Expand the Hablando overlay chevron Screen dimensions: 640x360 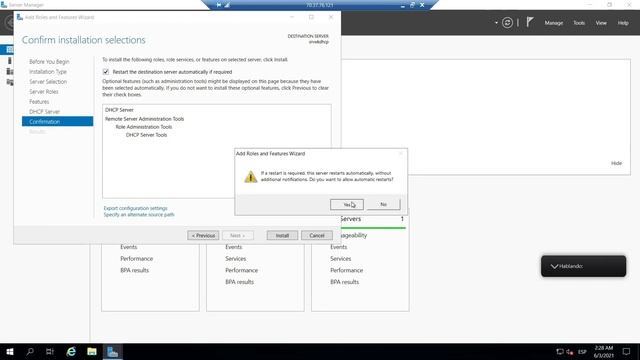pyautogui.click(x=554, y=266)
